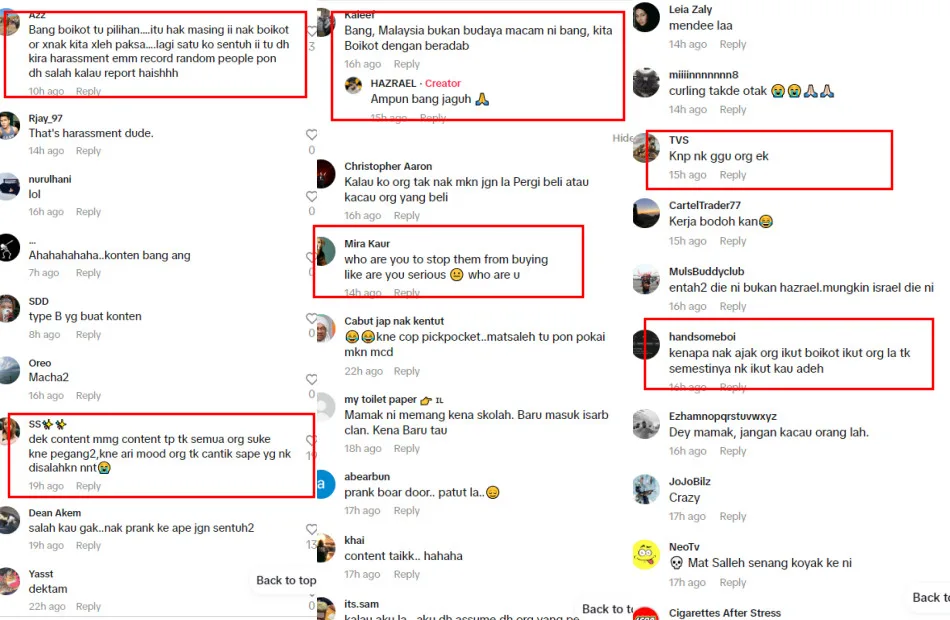Screen dimensions: 950x620
Task: Tap the heart icon next to Dean Akem's comment
Action: coord(311,529)
